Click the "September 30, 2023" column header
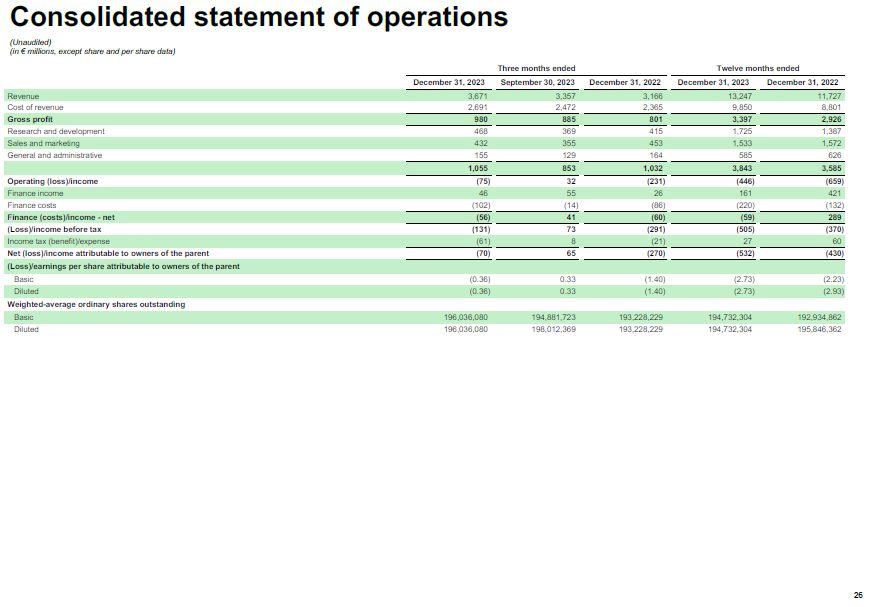The width and height of the screenshot is (878, 607). [x=537, y=82]
